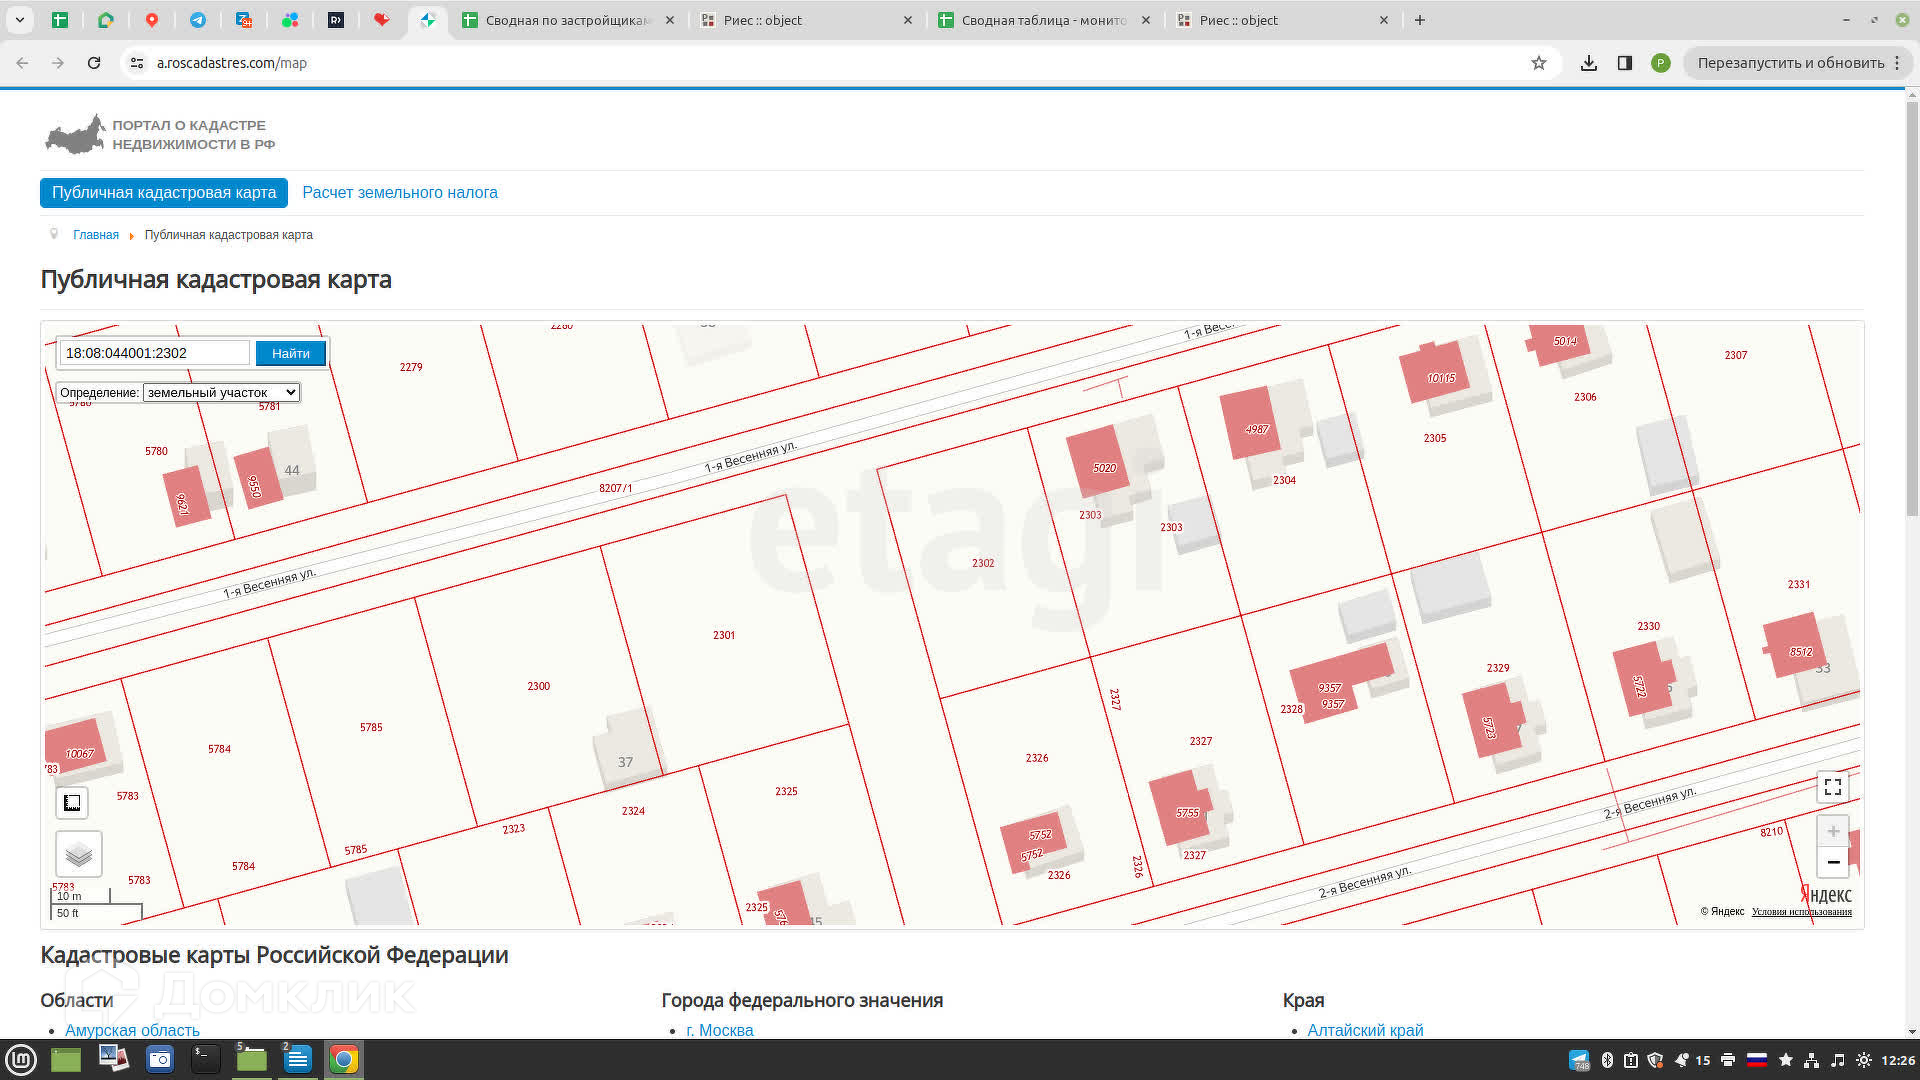Screen dimensions: 1920x1080
Task: Bookmark this page with star icon
Action: click(x=1538, y=63)
